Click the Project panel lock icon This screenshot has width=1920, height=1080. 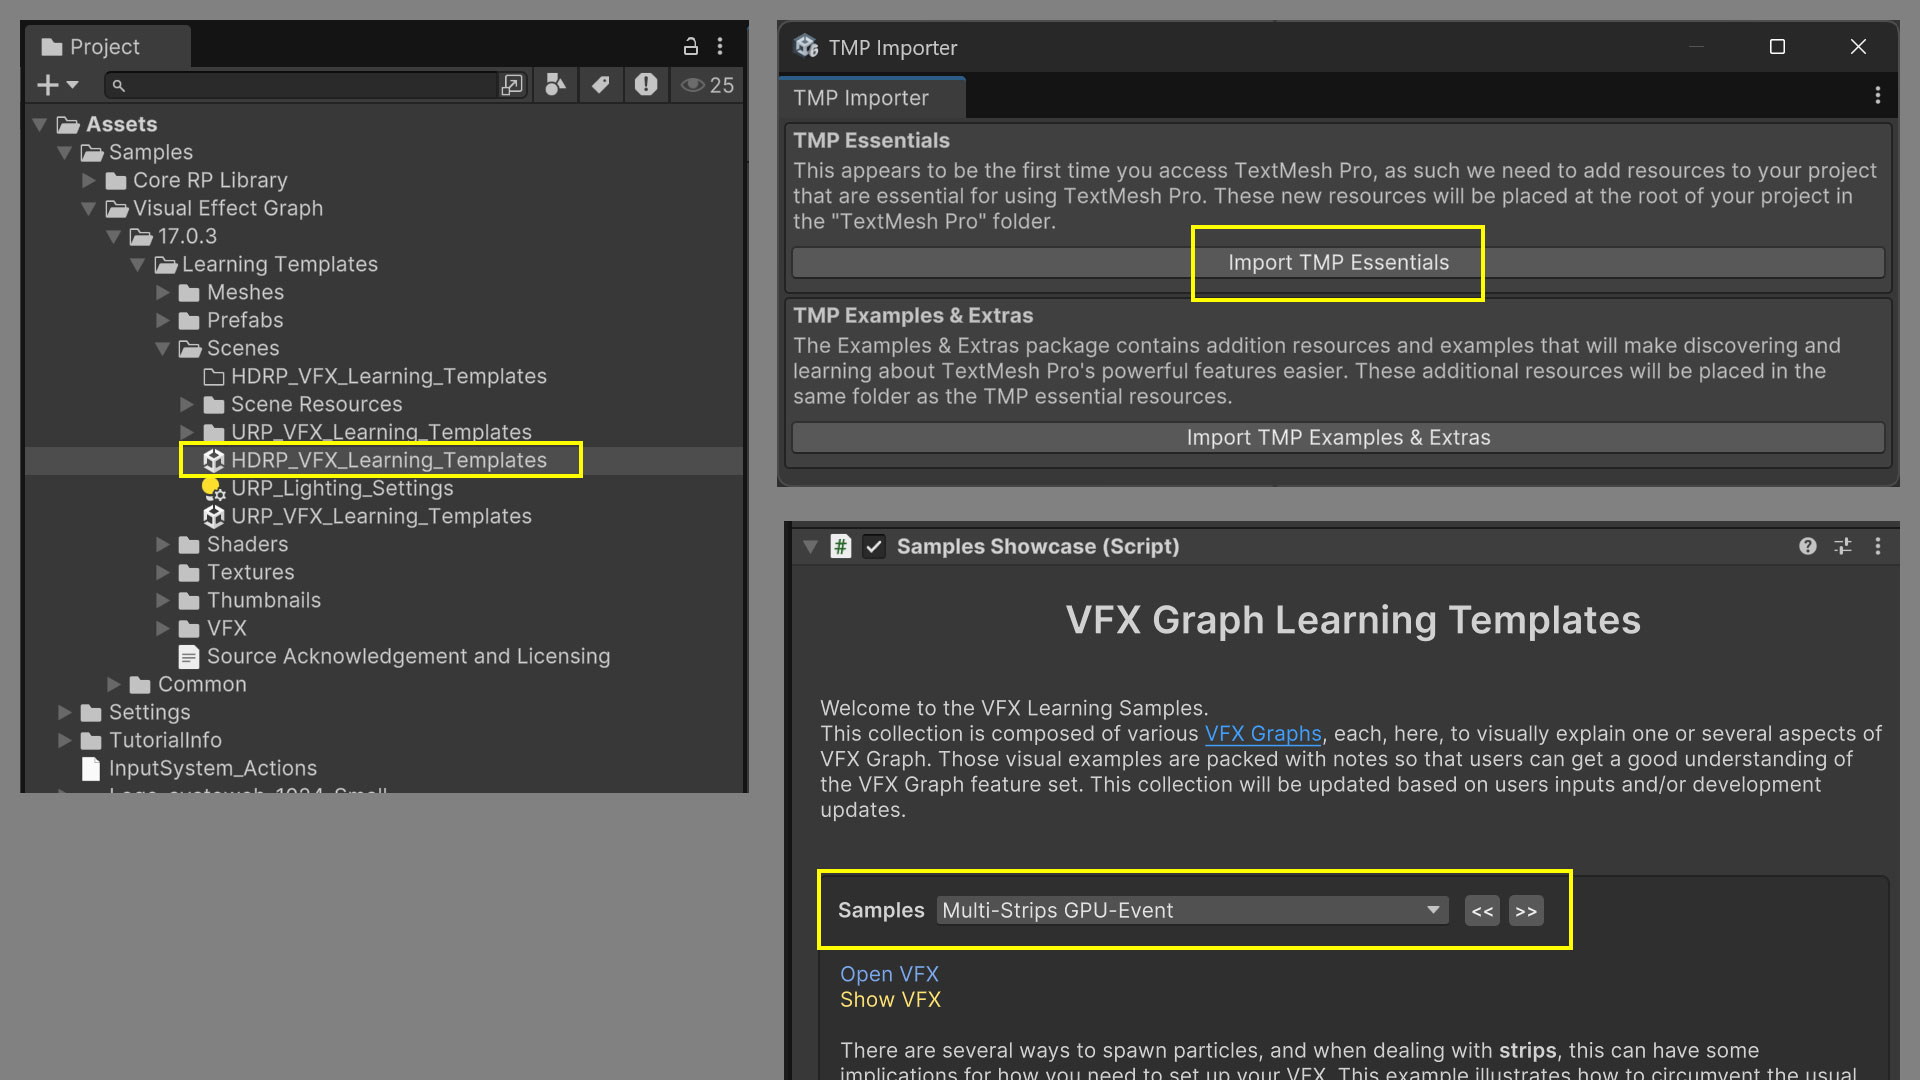690,47
